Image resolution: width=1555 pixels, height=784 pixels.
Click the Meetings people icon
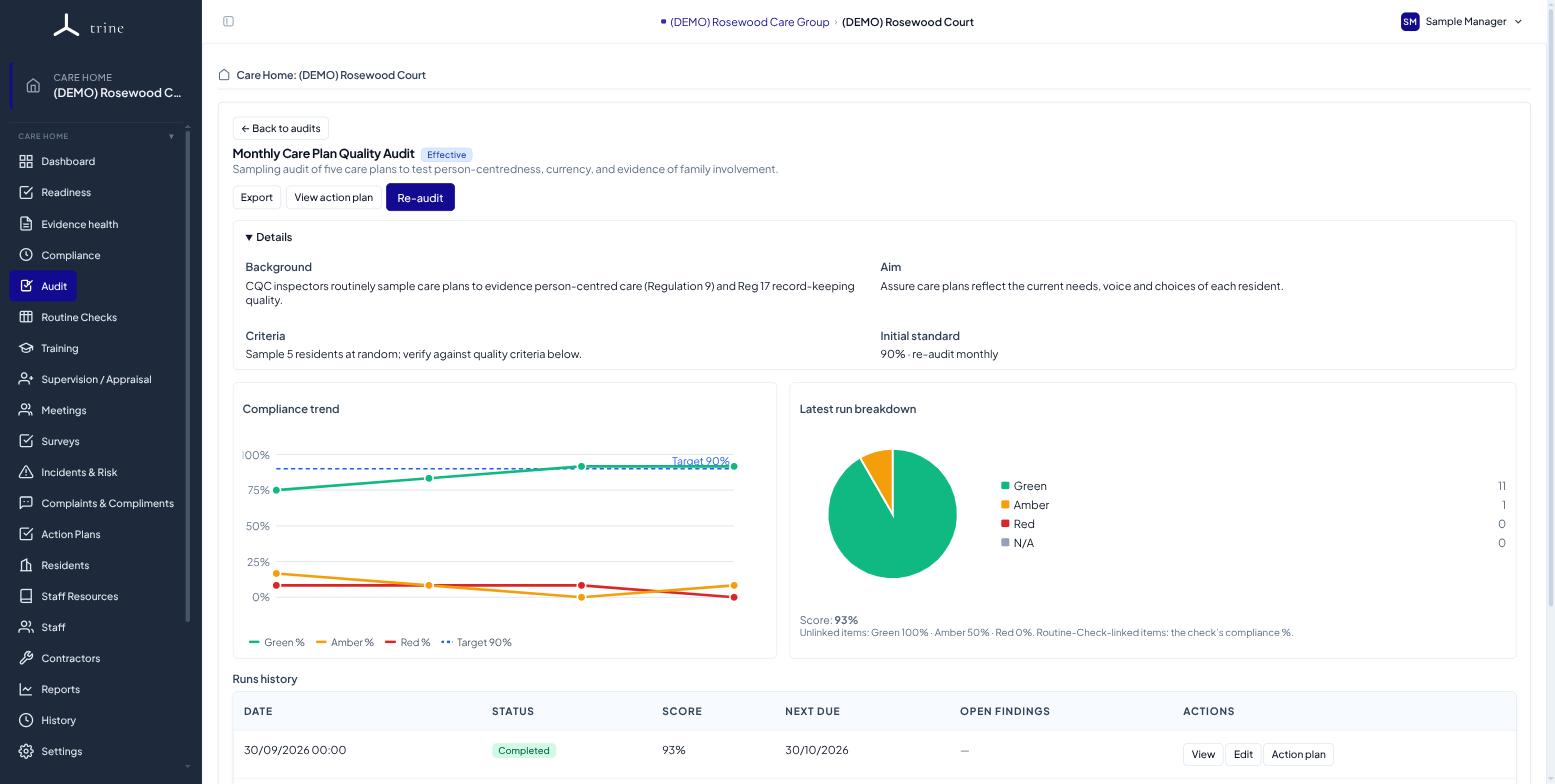[26, 410]
